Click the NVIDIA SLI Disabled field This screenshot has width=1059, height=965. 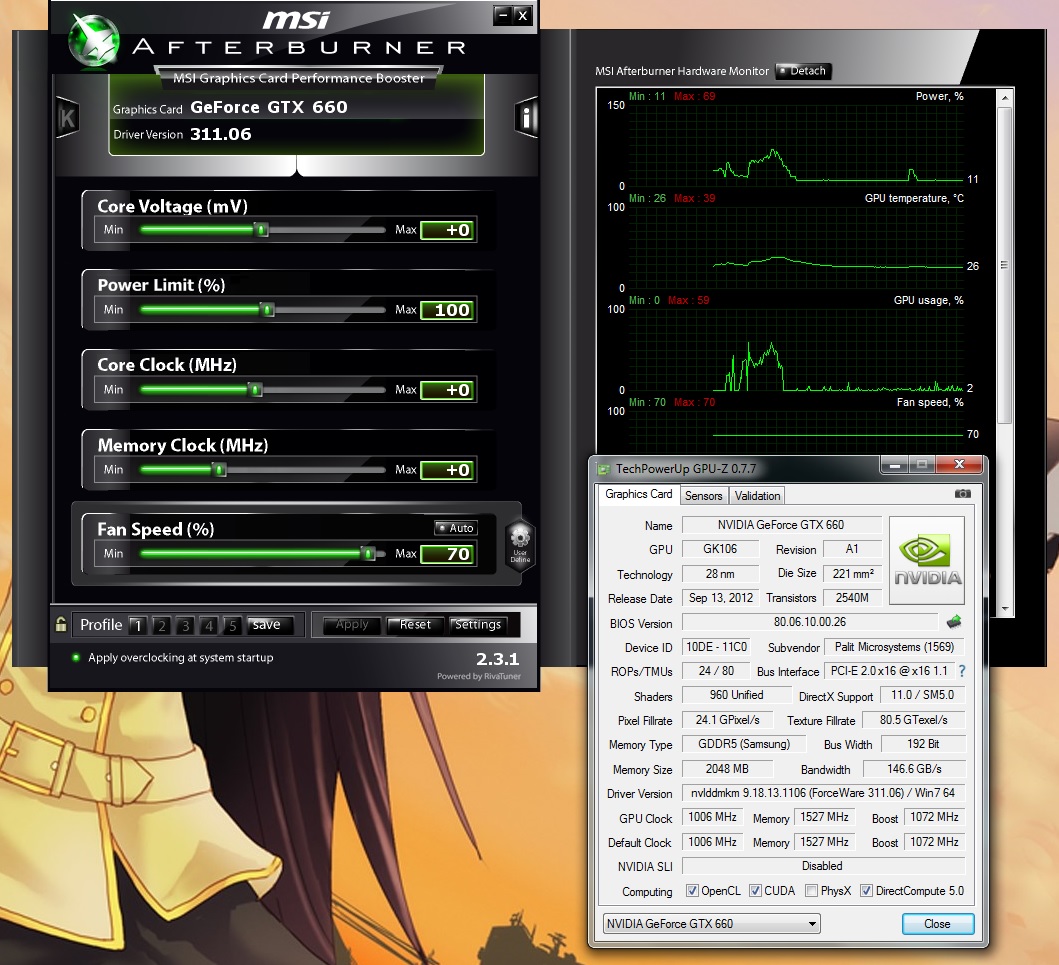point(823,866)
